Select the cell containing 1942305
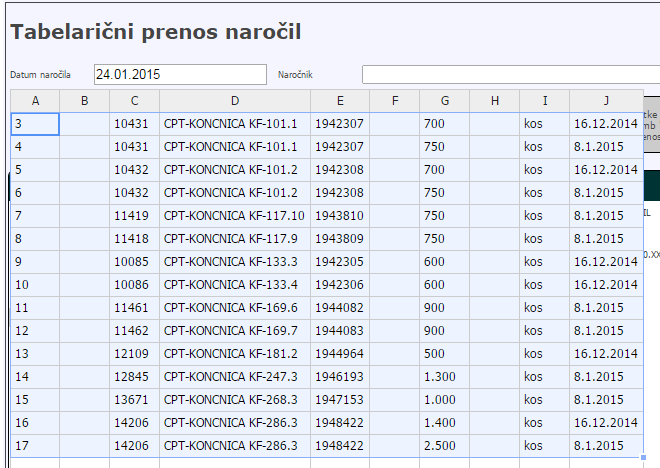Image resolution: width=660 pixels, height=468 pixels. [340, 261]
